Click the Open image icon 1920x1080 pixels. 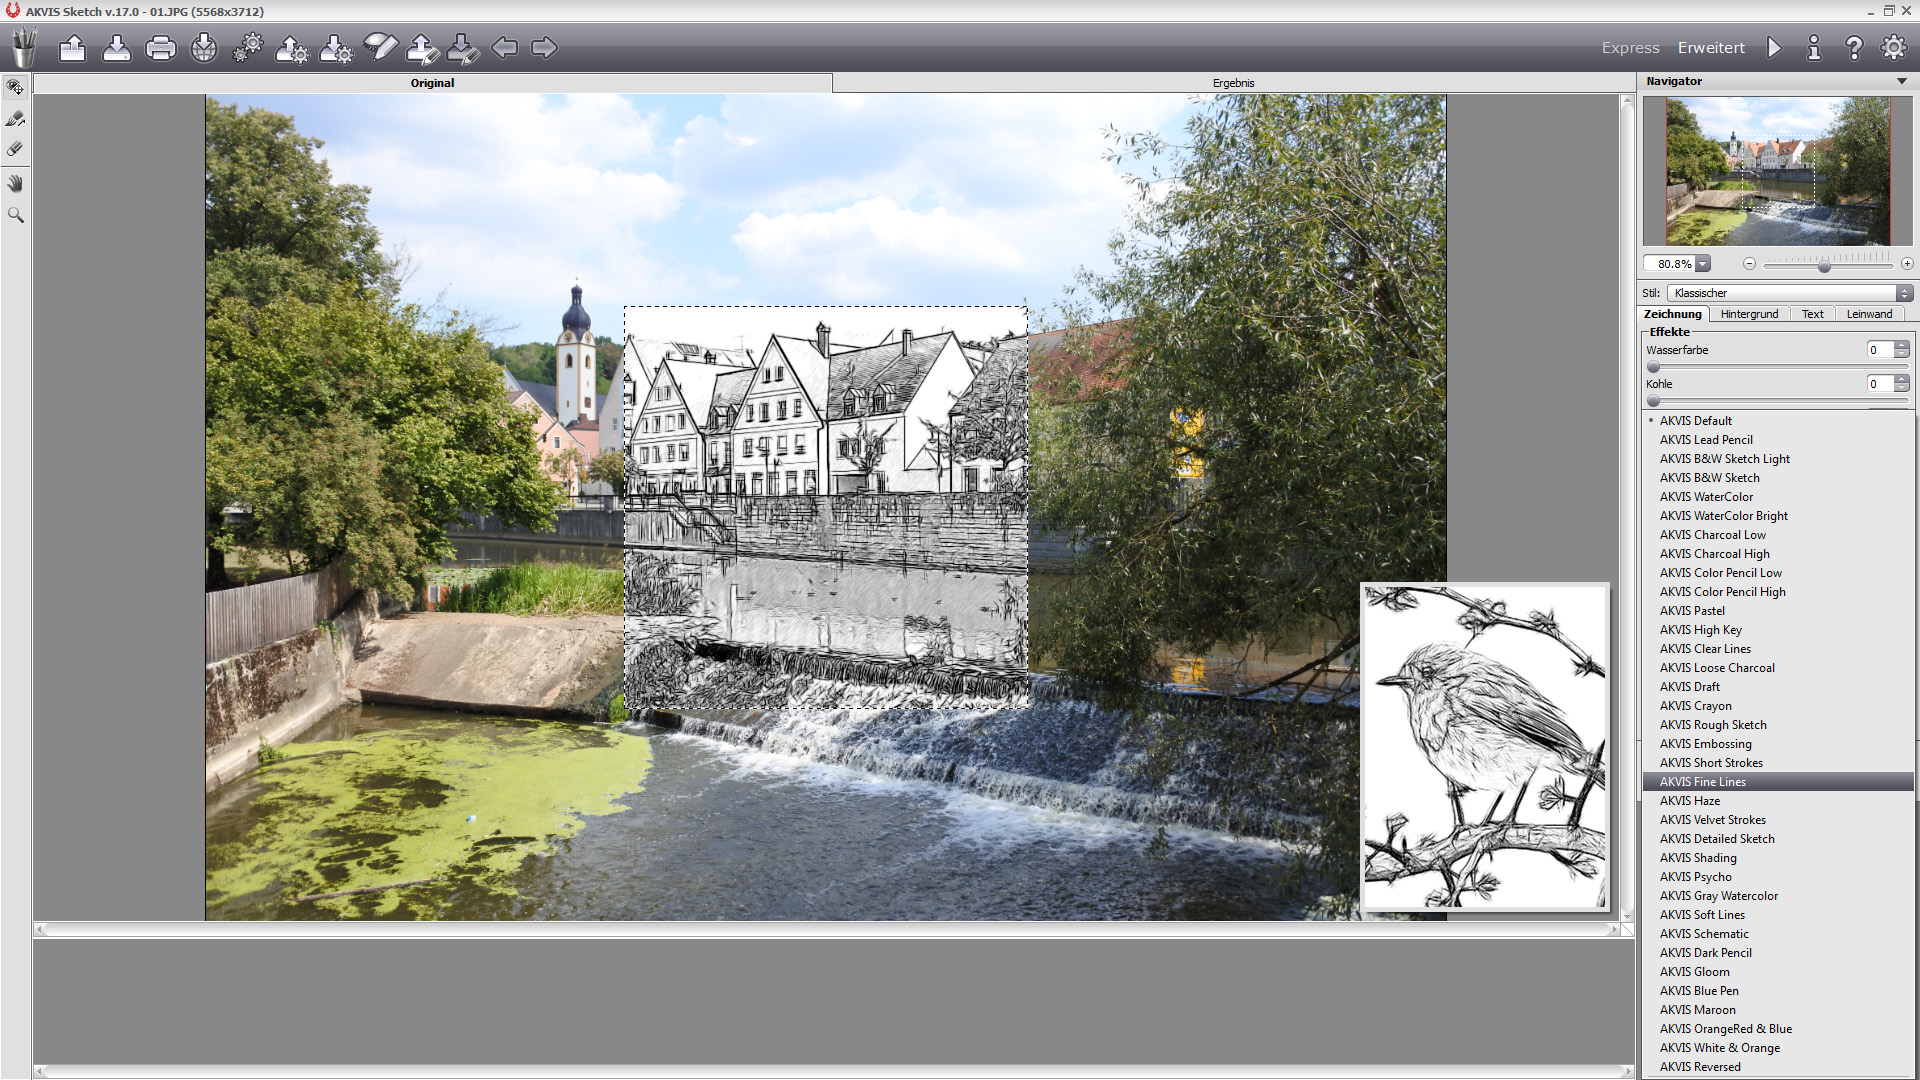point(72,48)
